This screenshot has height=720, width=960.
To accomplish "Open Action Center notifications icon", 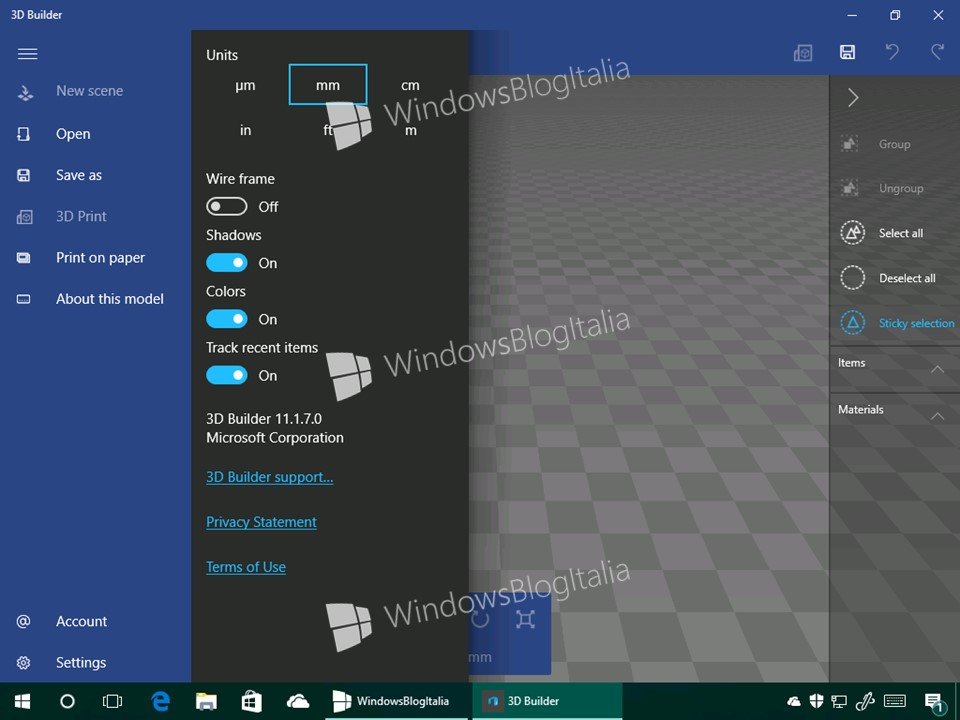I will (934, 702).
